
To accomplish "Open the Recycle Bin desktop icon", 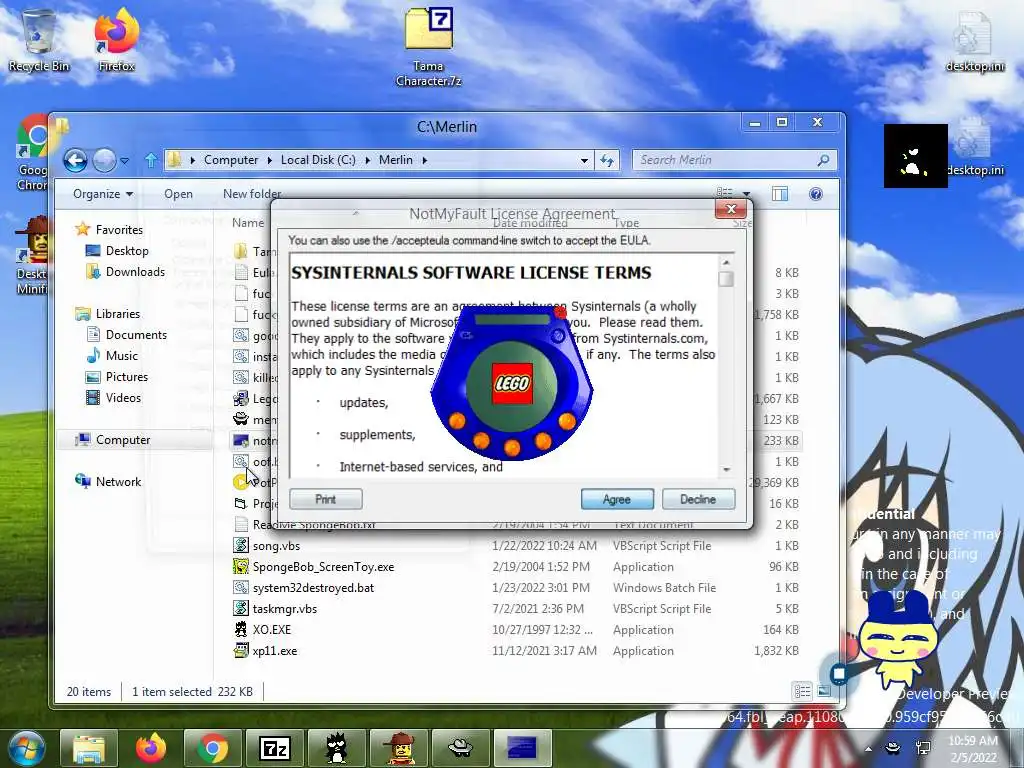I will [38, 39].
